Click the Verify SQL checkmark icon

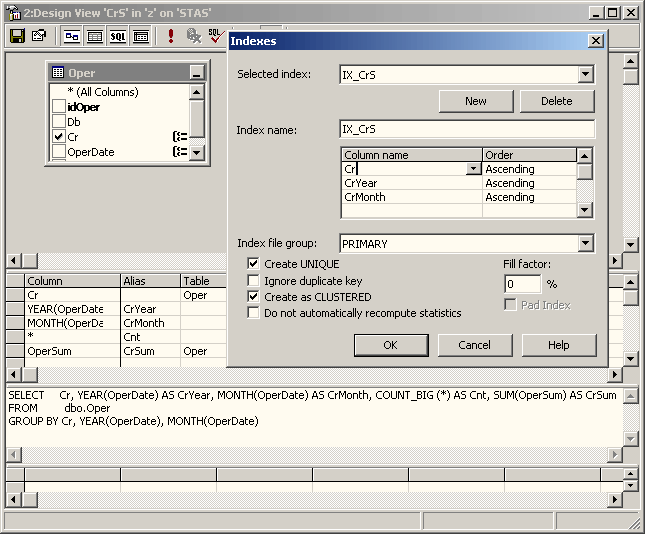point(216,36)
